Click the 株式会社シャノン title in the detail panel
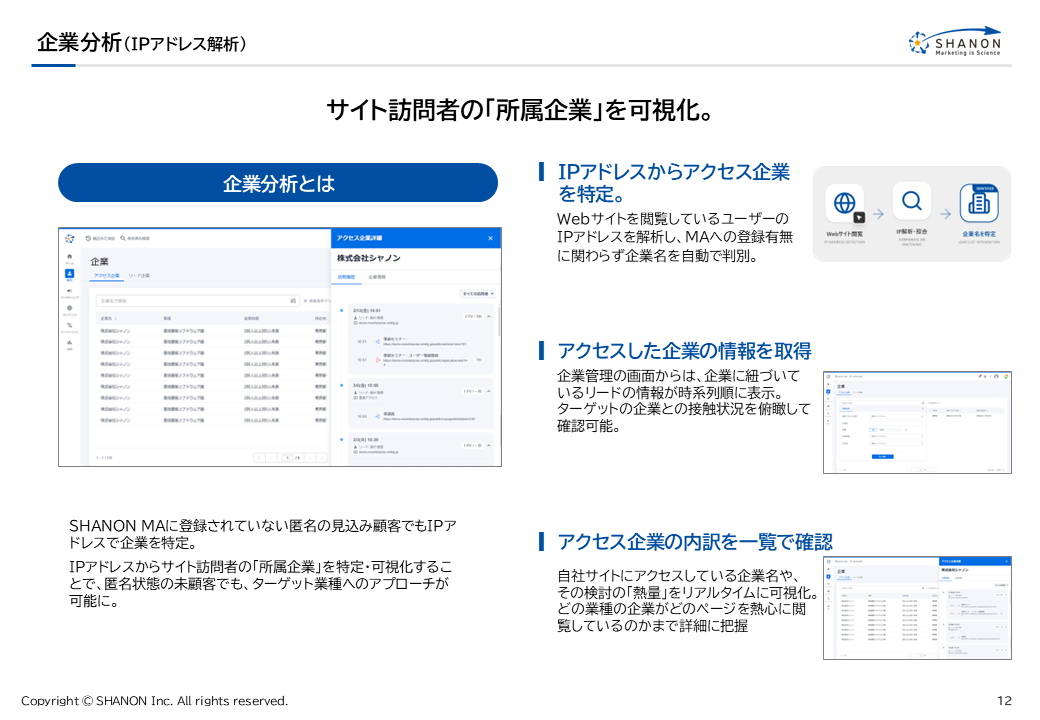This screenshot has width=1040, height=720. point(368,258)
